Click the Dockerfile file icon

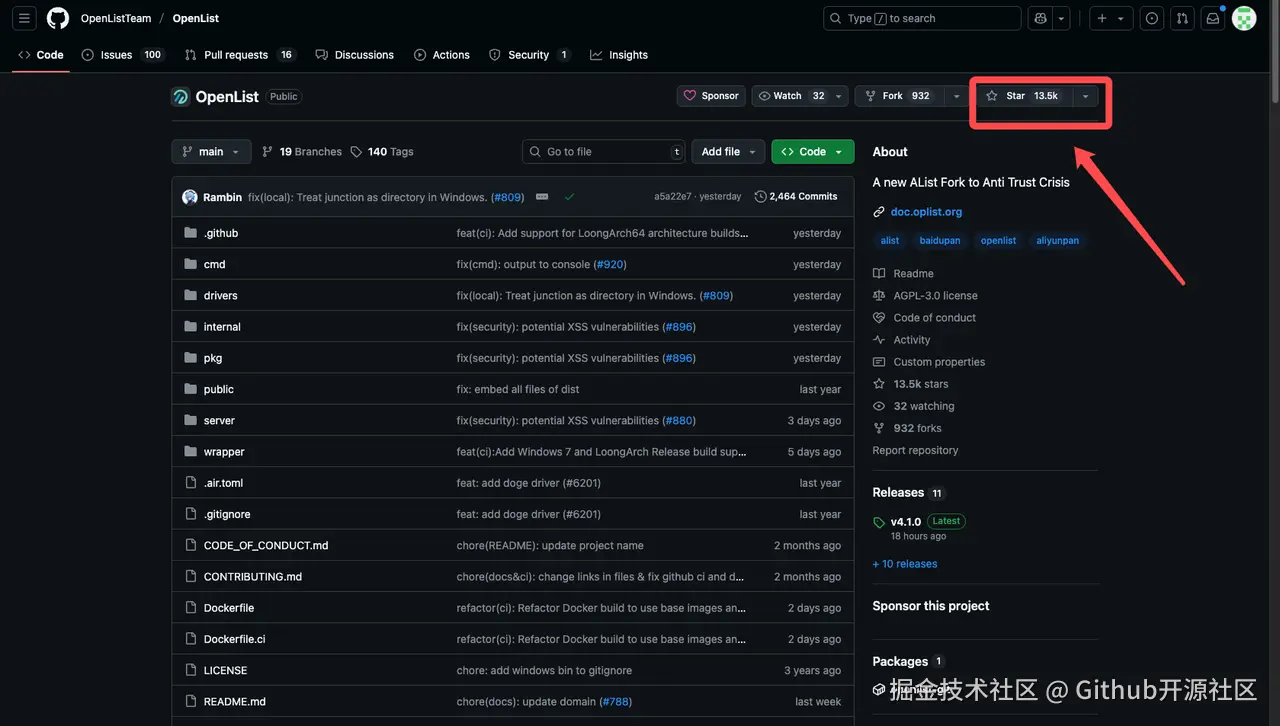tap(191, 608)
